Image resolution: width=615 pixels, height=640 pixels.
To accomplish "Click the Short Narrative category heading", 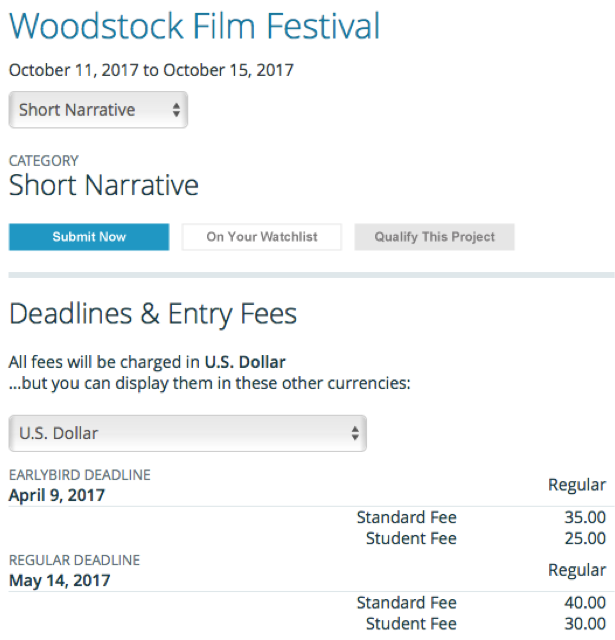I will point(104,185).
